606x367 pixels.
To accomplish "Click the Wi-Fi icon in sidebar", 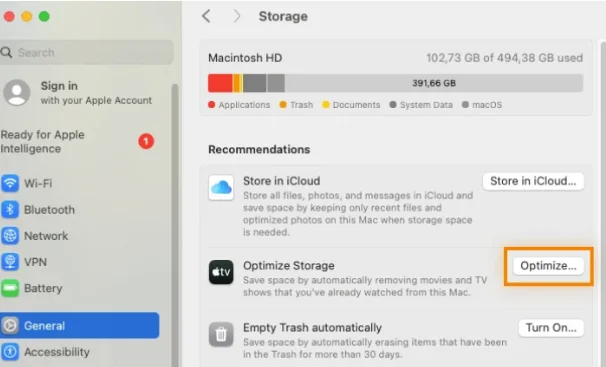I will pos(10,183).
